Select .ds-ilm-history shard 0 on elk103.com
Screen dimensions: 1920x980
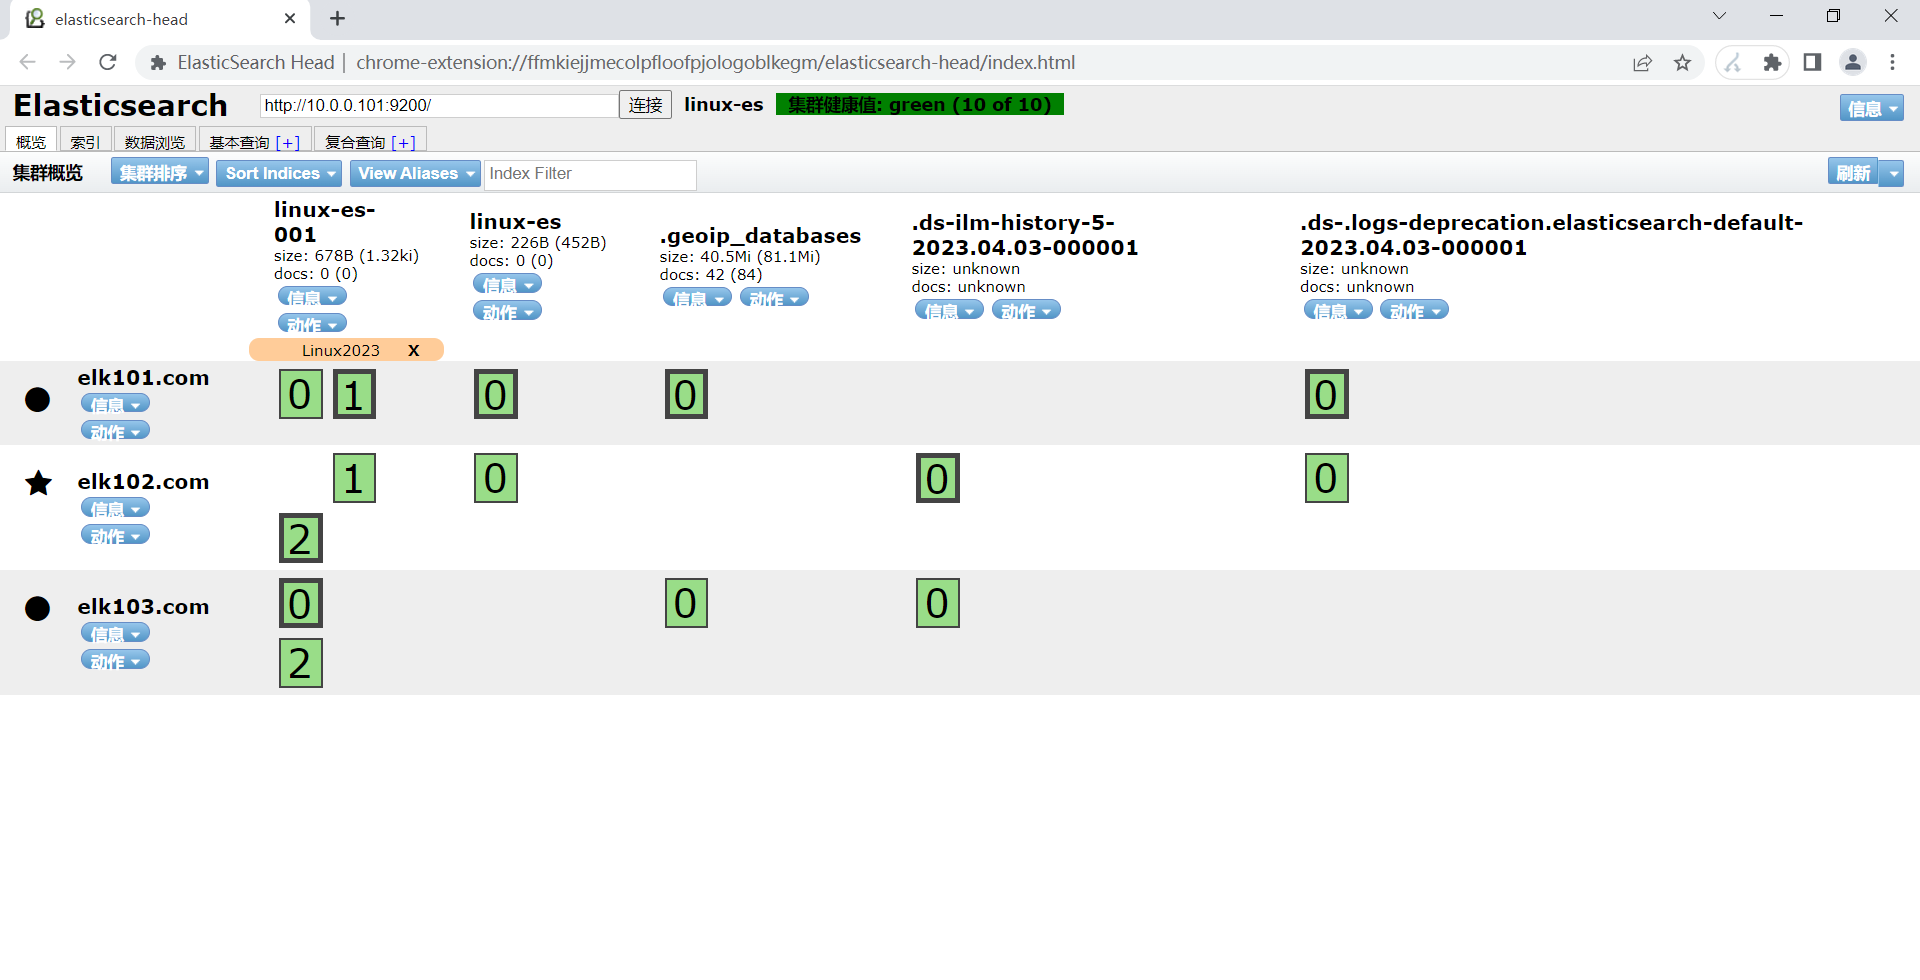pos(938,603)
